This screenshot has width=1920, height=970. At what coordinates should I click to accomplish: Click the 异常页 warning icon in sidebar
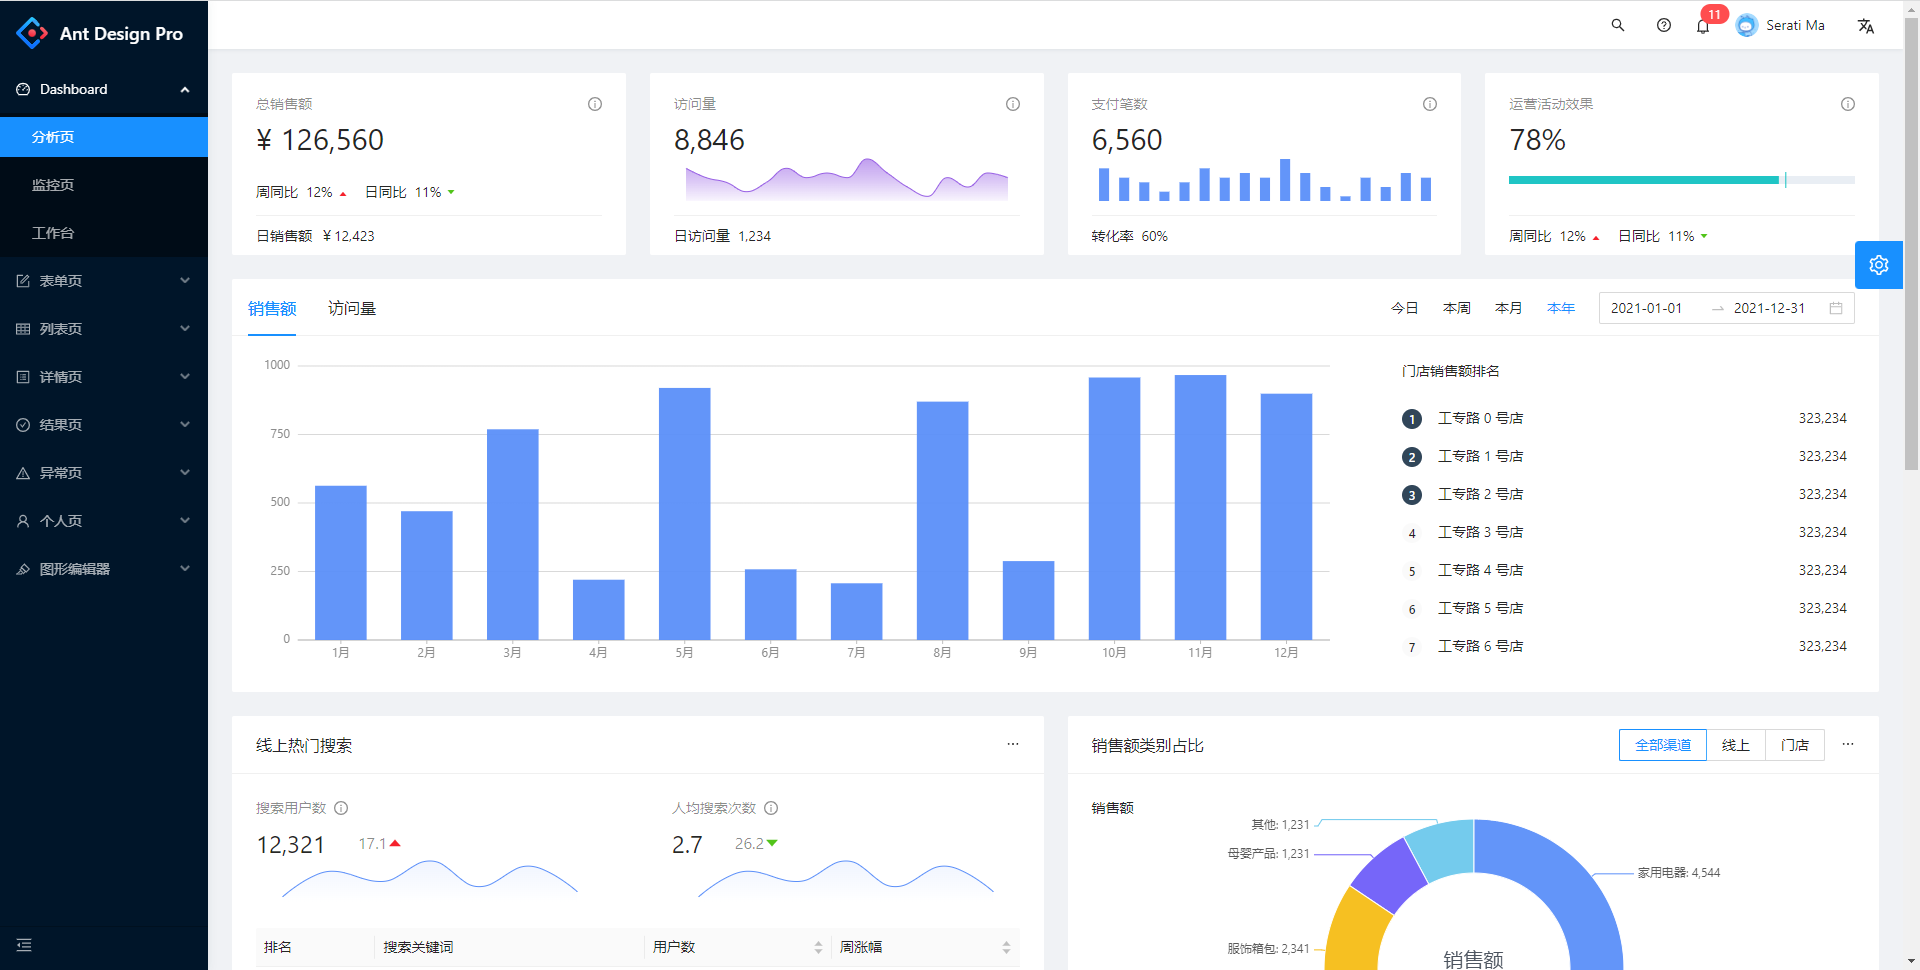point(23,473)
